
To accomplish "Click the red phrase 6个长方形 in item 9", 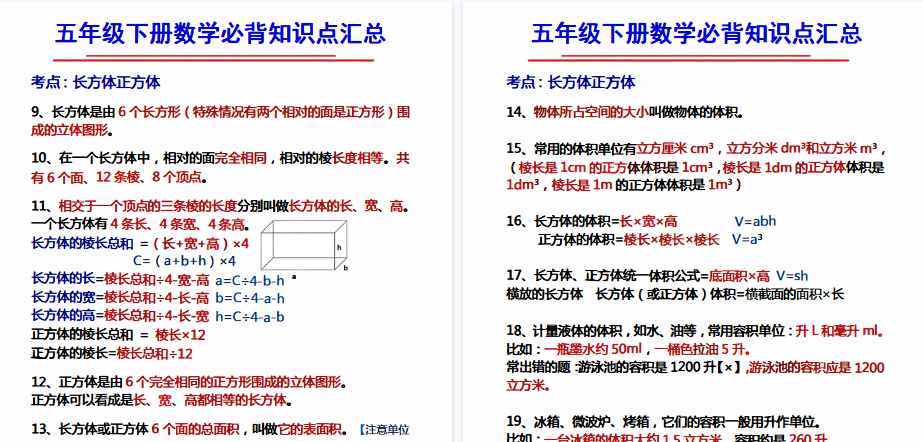I will 149,112.
